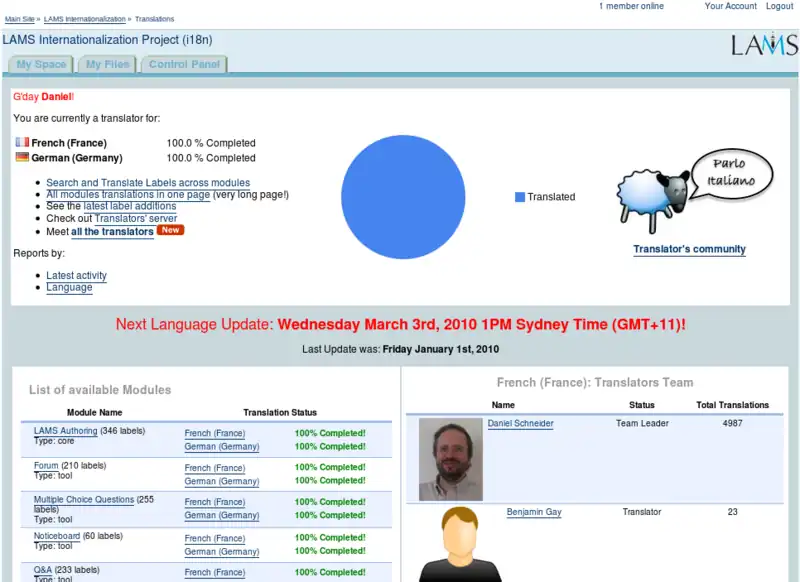This screenshot has width=800, height=582.
Task: Click the blue pie chart
Action: (x=403, y=197)
